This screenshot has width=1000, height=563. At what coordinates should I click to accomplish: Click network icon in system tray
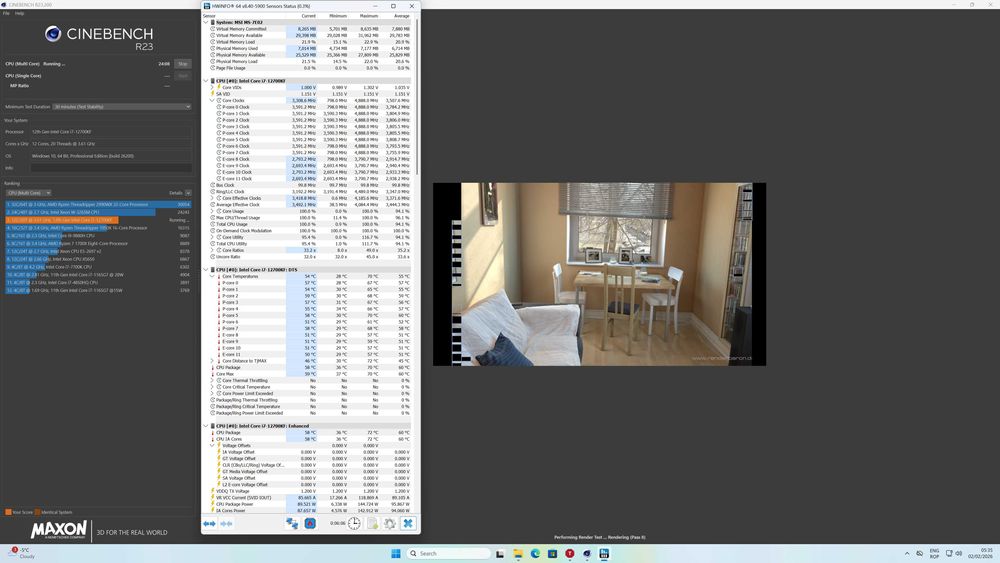(x=949, y=553)
